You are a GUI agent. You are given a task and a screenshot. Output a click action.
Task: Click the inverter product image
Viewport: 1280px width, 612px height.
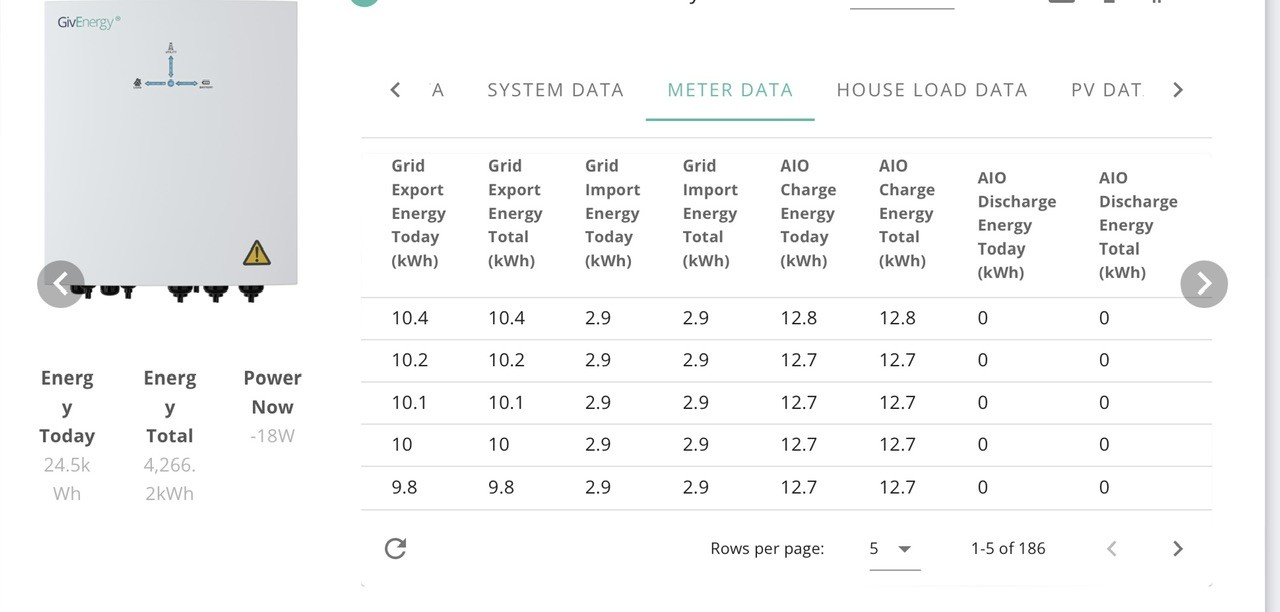point(171,148)
